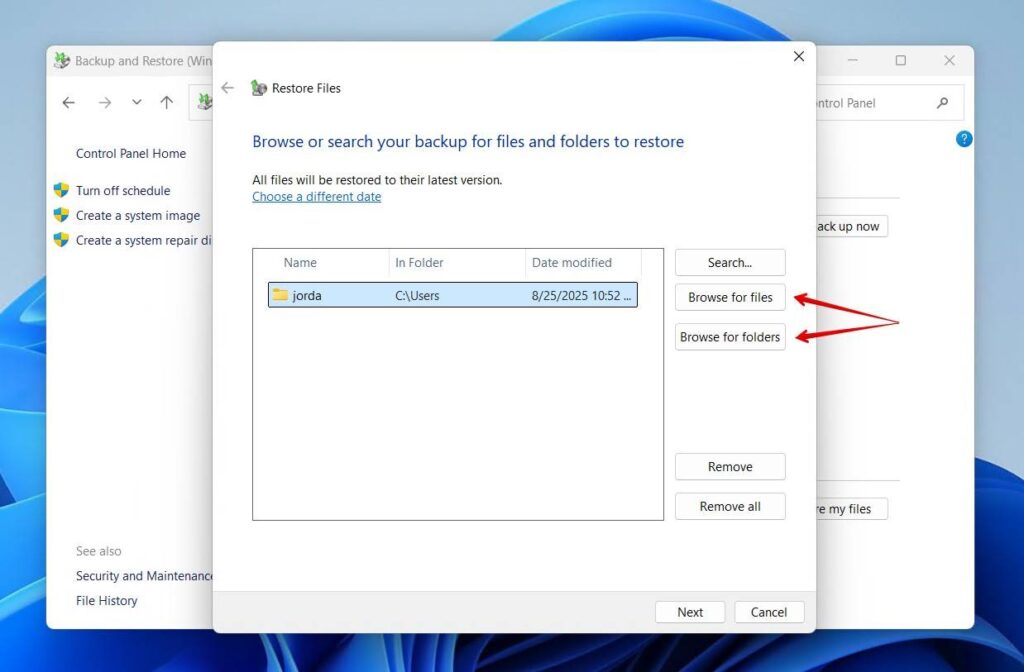Click the Search button in Restore Files
This screenshot has height=672, width=1024.
pos(730,262)
